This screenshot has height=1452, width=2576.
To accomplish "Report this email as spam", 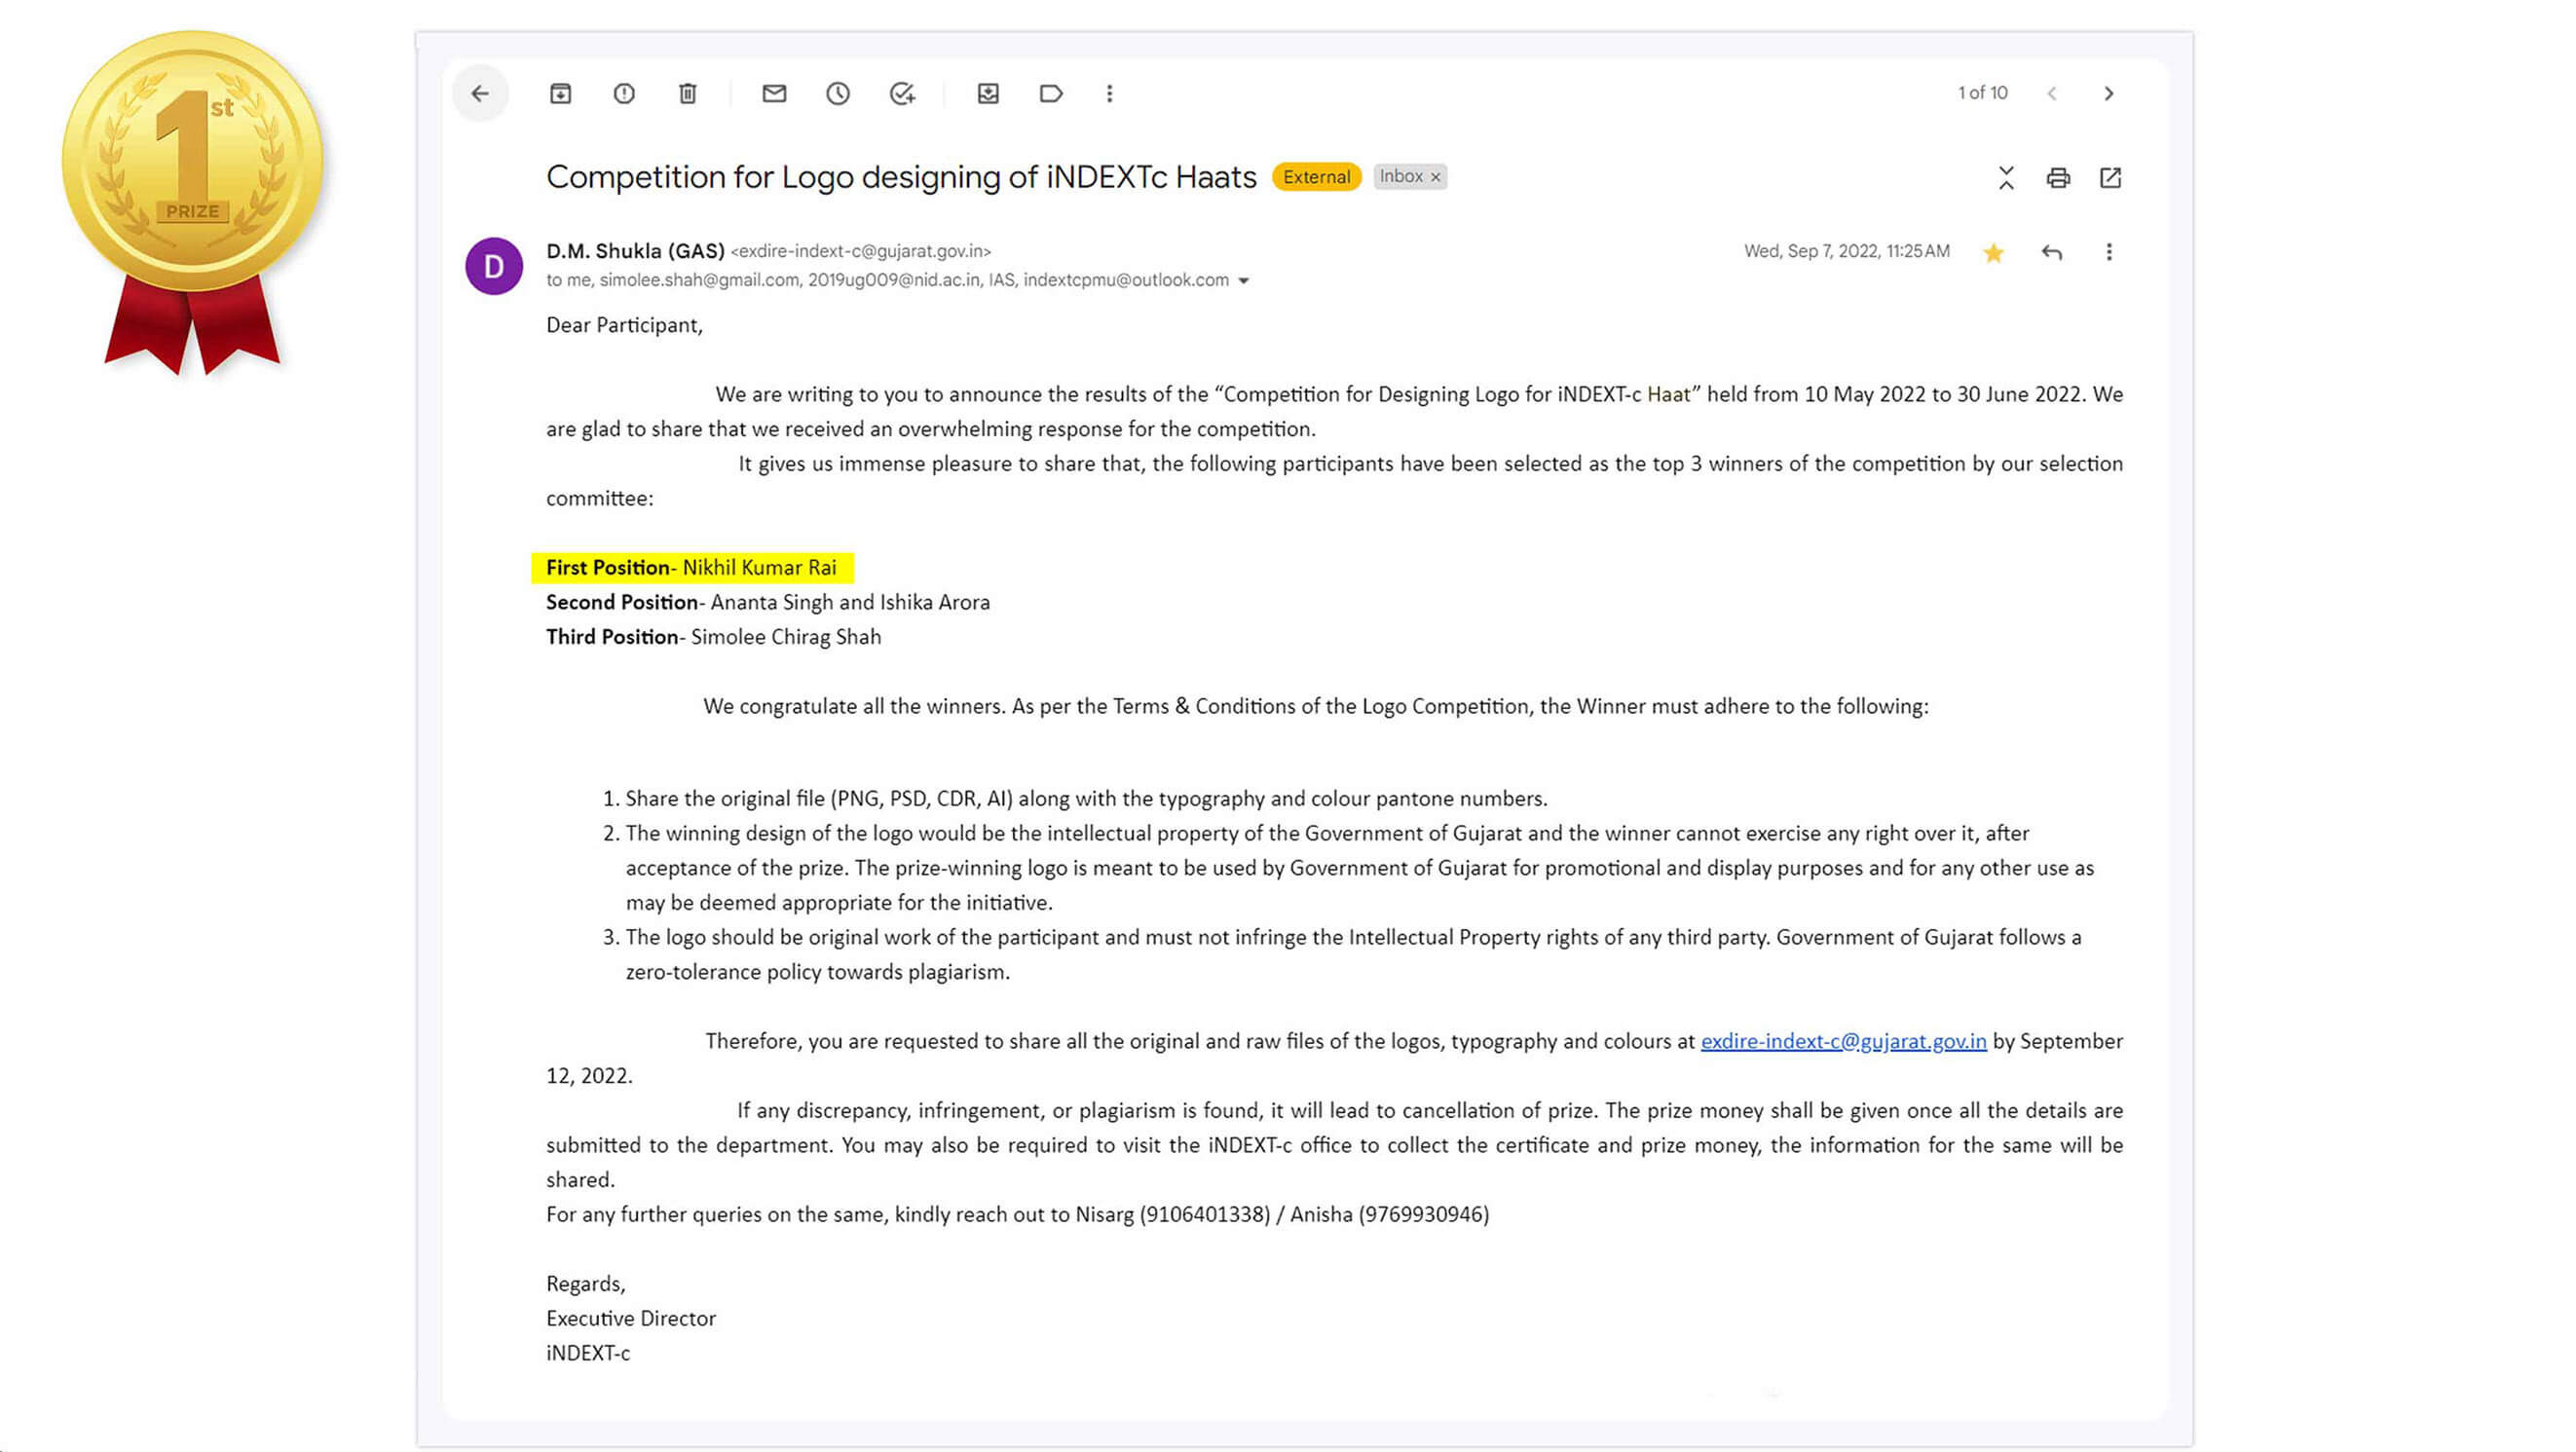I will pos(624,93).
